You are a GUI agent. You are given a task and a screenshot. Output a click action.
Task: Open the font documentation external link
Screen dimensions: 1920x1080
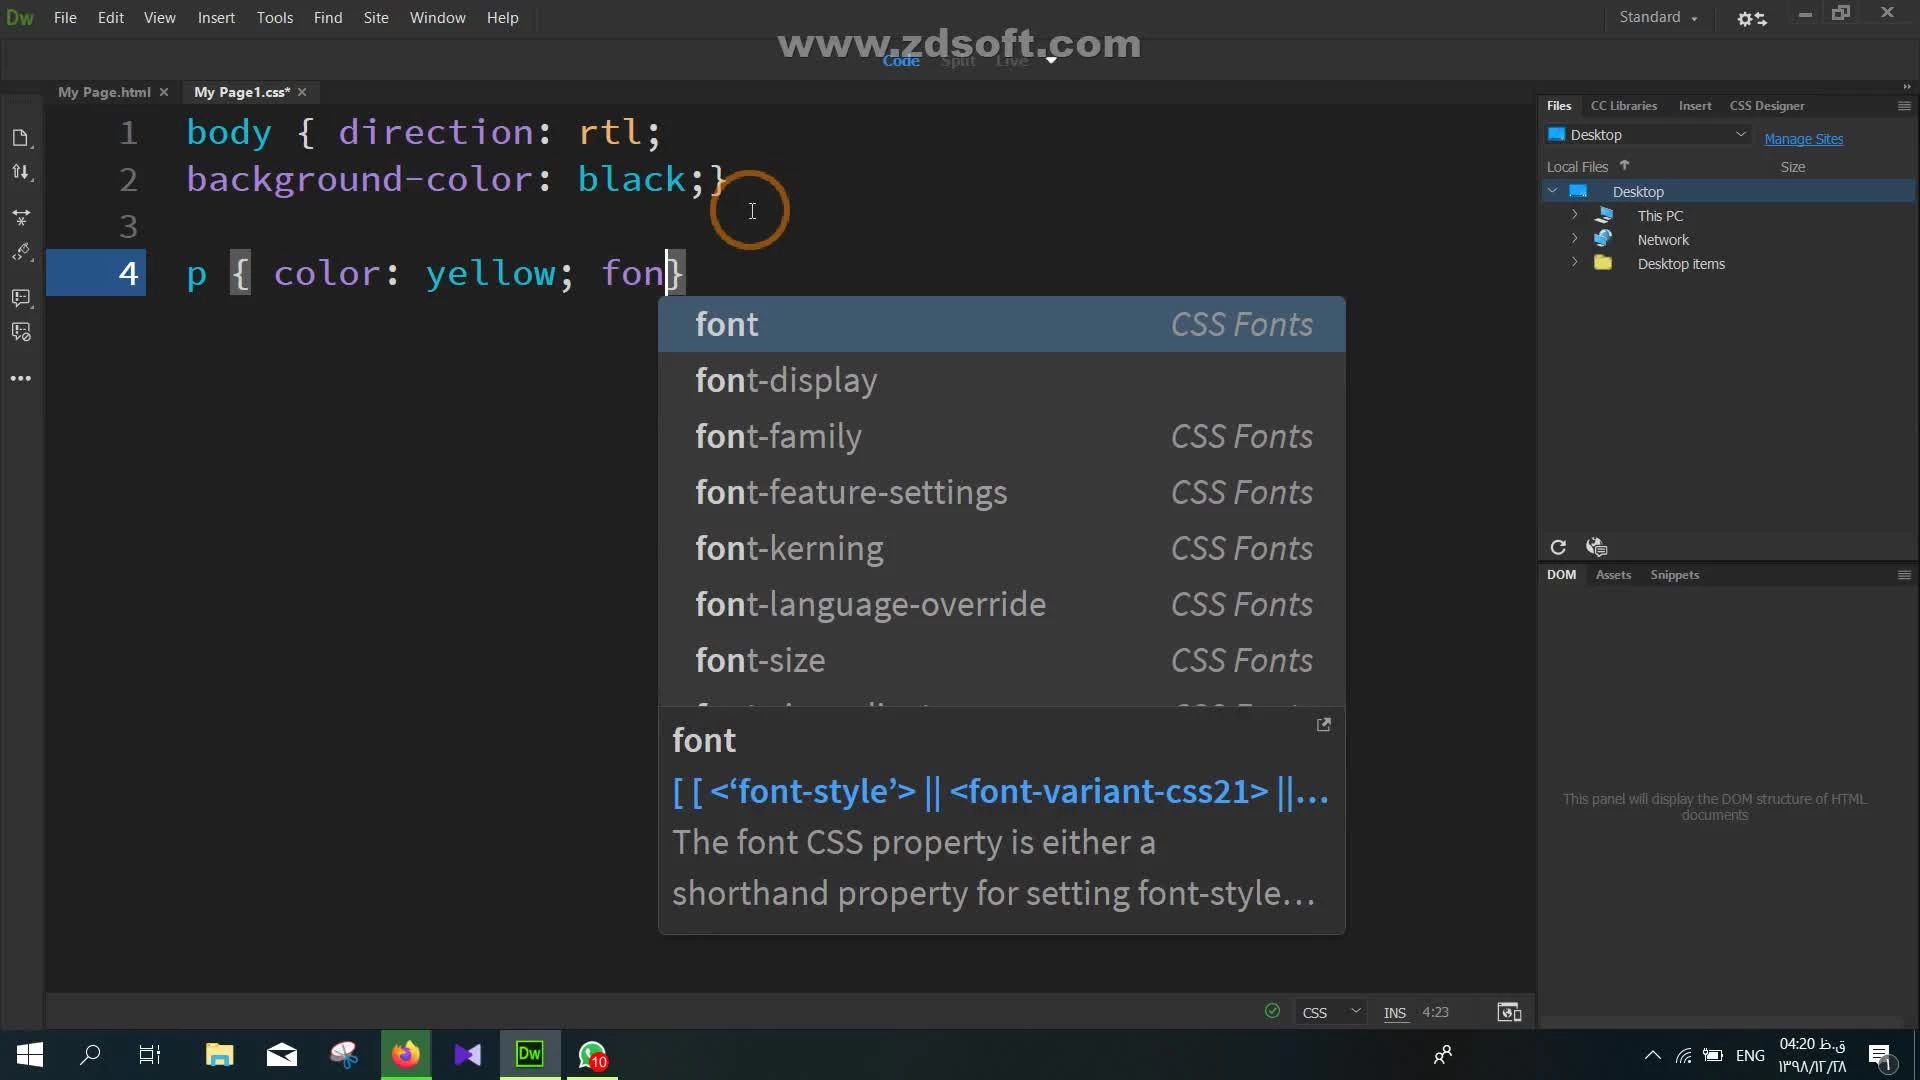point(1323,725)
